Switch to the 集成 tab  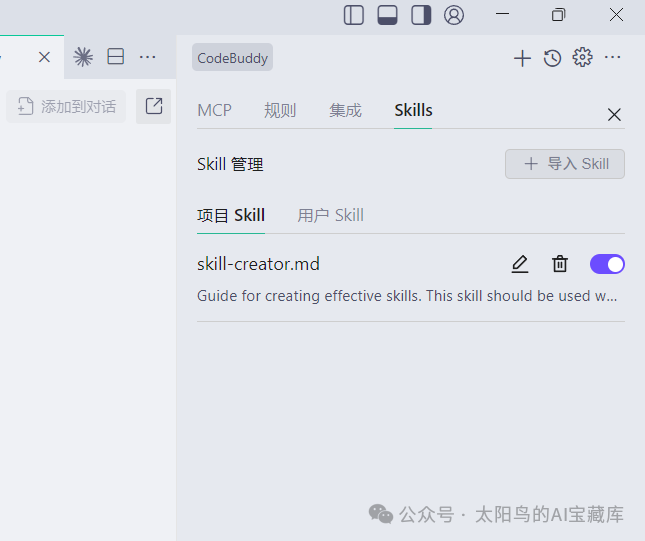(x=345, y=110)
